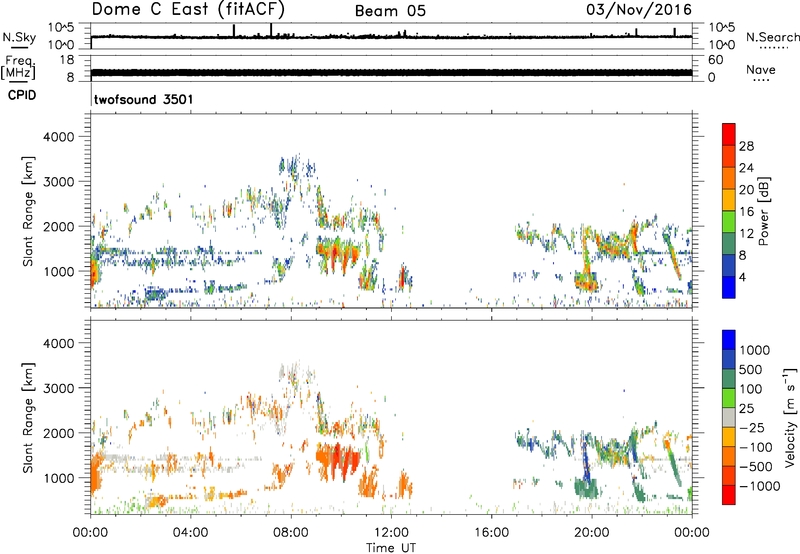Click the "04:00" time axis tick label
Viewport: 800px width, 554px height.
pyautogui.click(x=190, y=533)
